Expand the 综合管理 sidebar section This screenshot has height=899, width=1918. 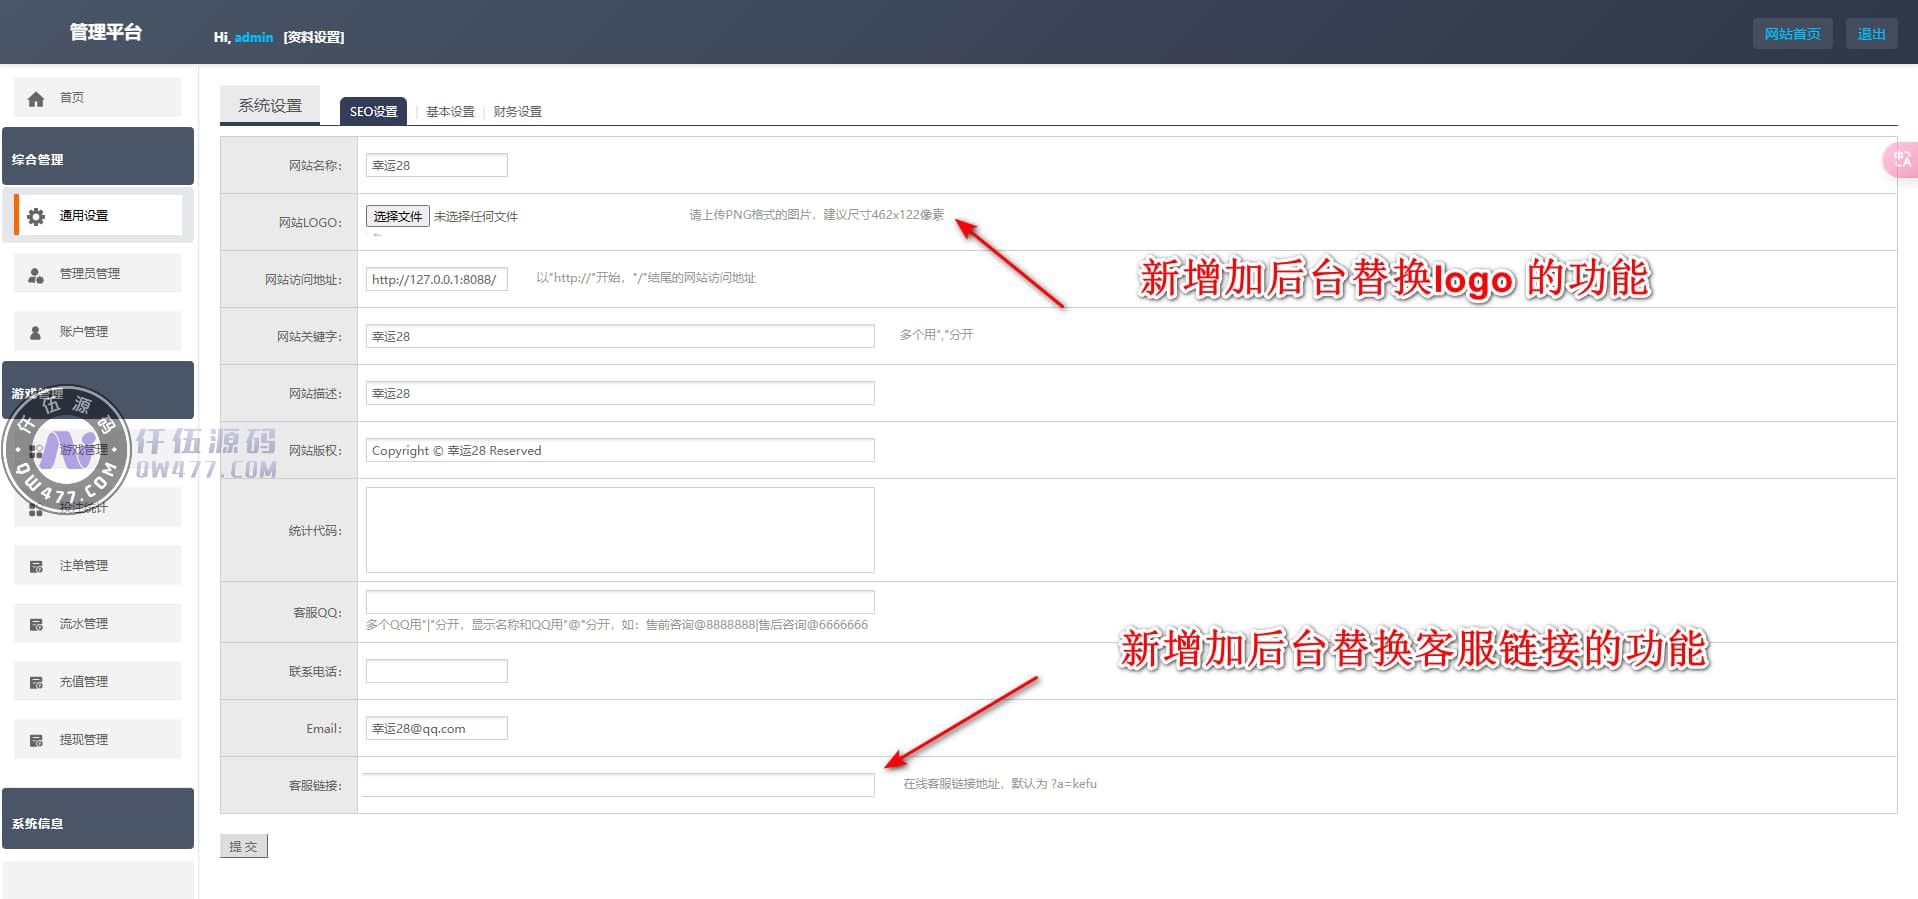[x=98, y=158]
